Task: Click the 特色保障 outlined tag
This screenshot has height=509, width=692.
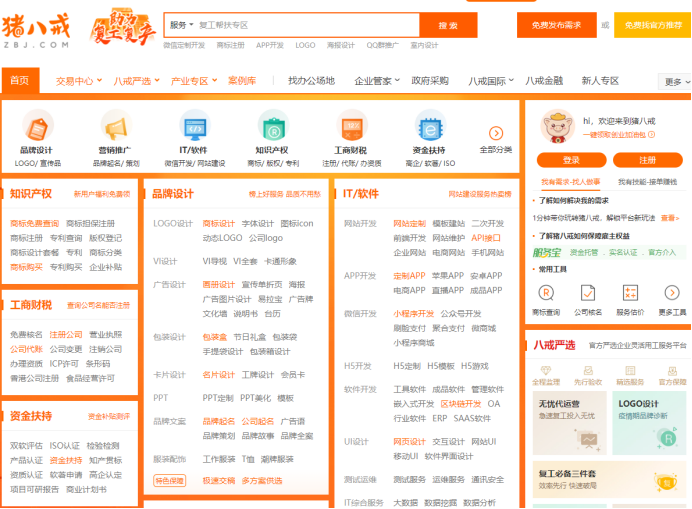Action: [169, 481]
